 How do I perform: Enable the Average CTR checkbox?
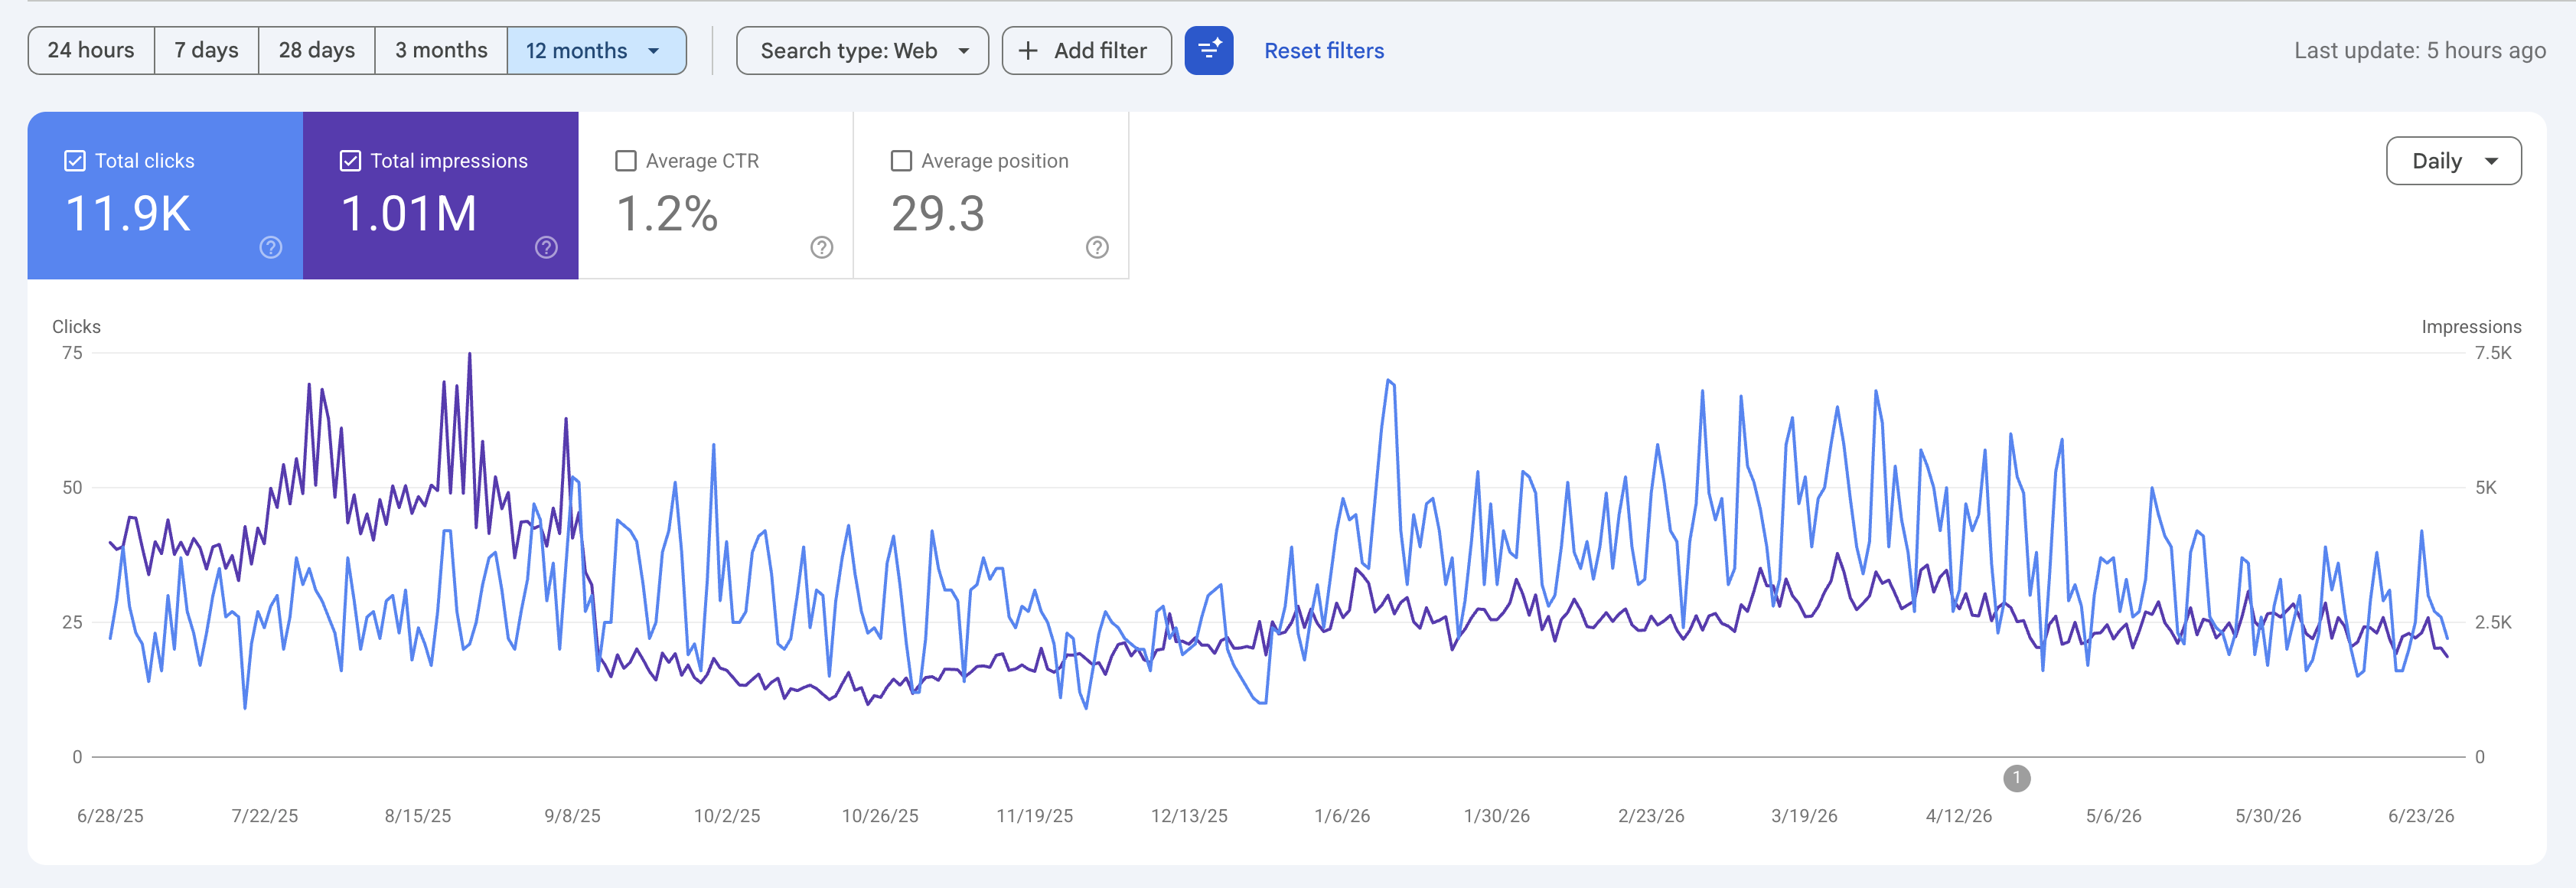click(x=626, y=161)
